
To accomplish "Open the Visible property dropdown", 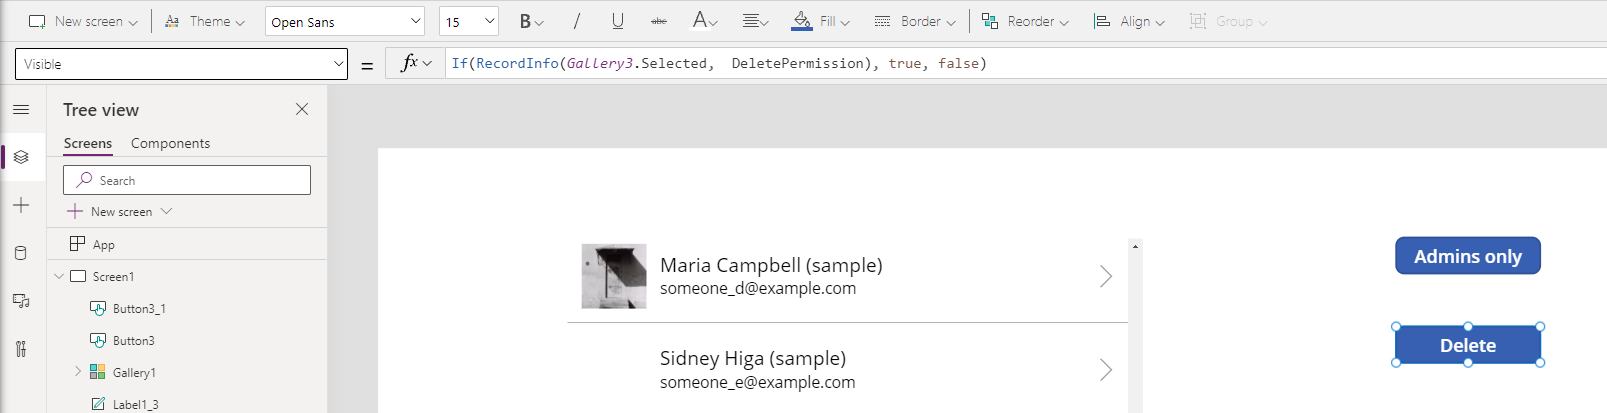I will [x=181, y=64].
